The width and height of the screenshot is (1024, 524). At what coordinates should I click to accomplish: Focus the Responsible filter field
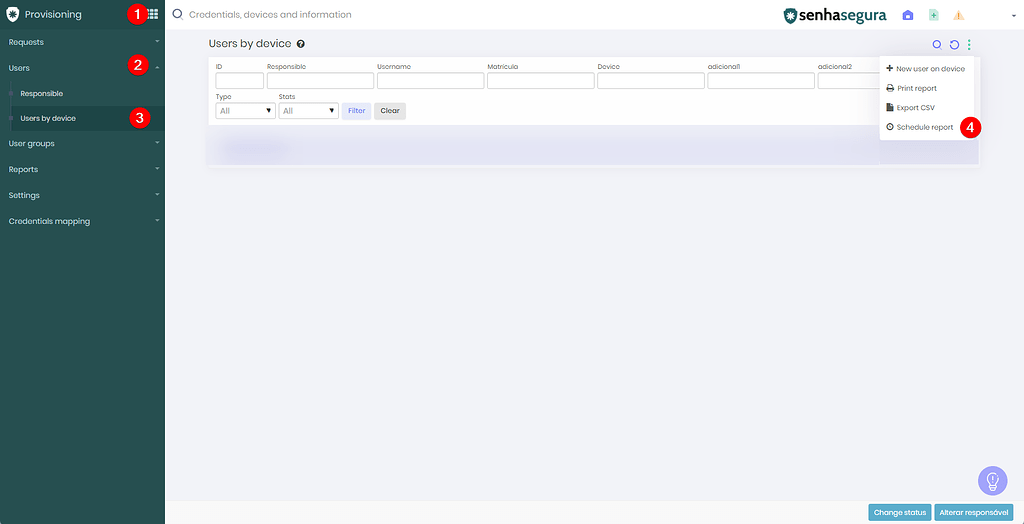tap(321, 80)
